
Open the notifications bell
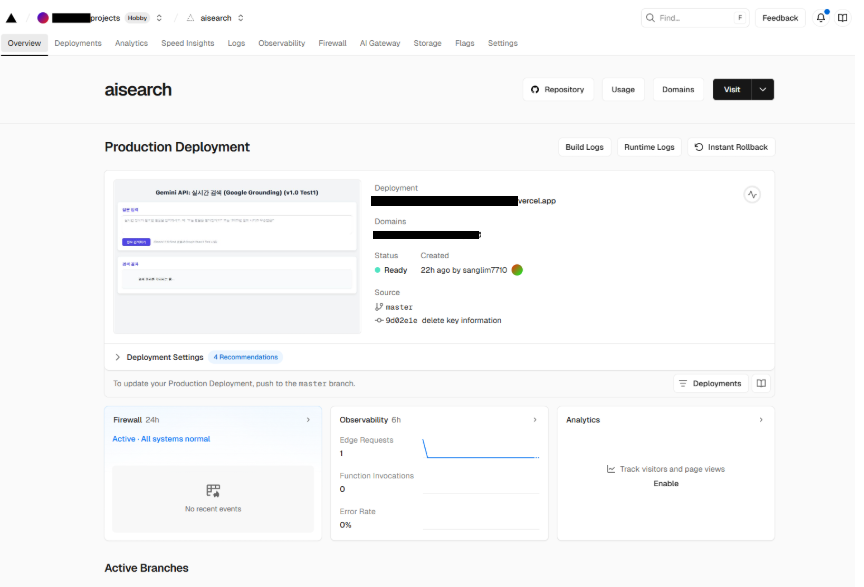820,18
